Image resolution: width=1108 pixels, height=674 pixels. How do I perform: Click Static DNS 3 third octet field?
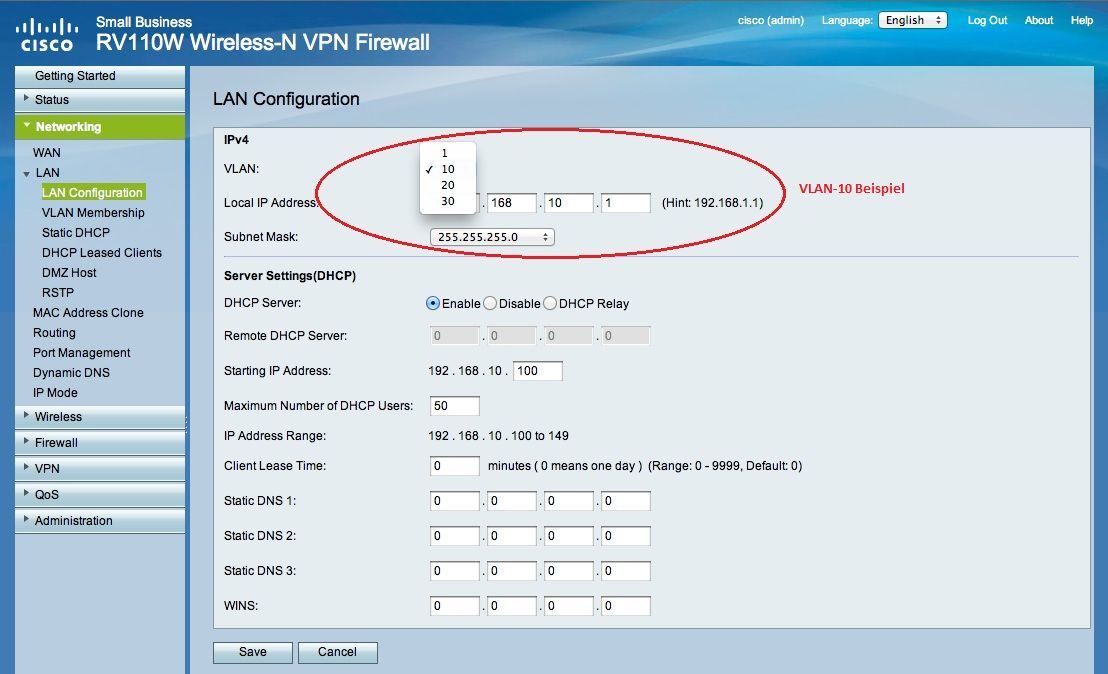pos(569,571)
